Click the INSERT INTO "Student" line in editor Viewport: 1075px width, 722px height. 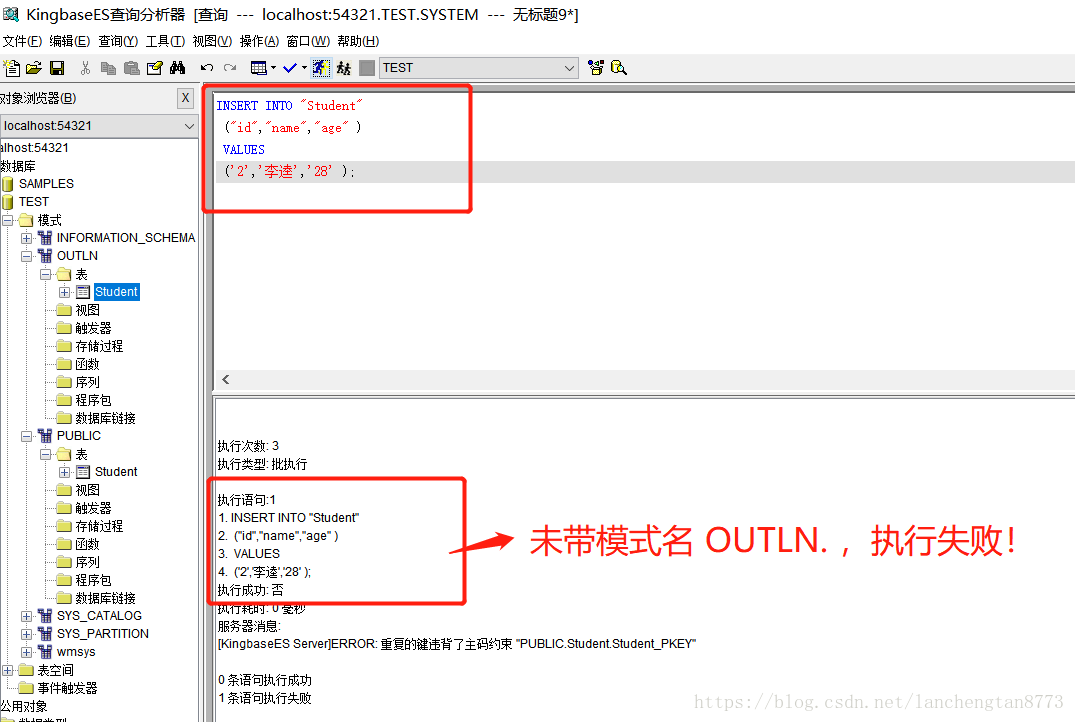289,106
